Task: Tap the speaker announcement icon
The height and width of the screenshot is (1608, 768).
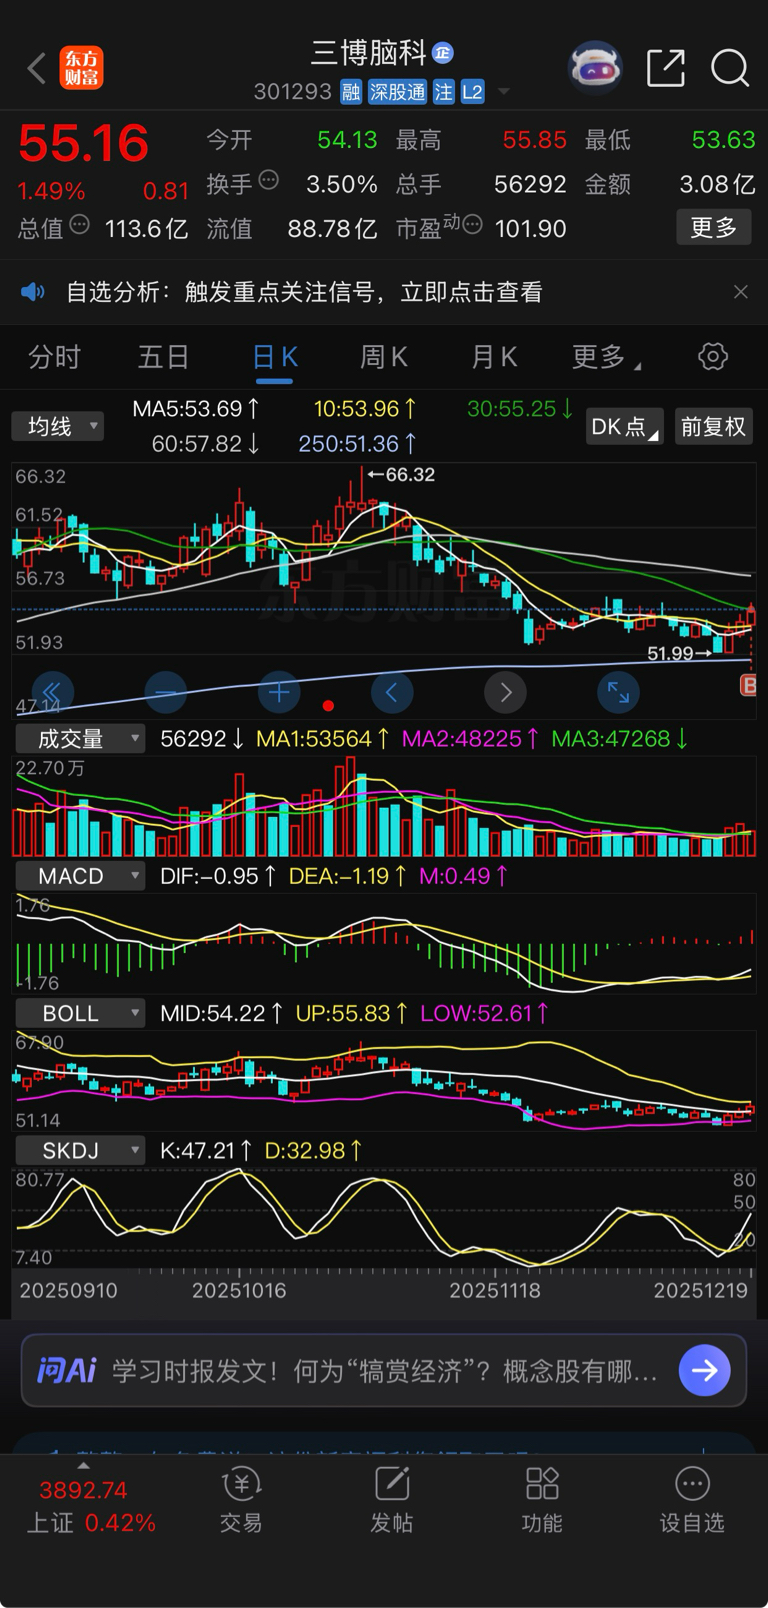Action: (33, 292)
